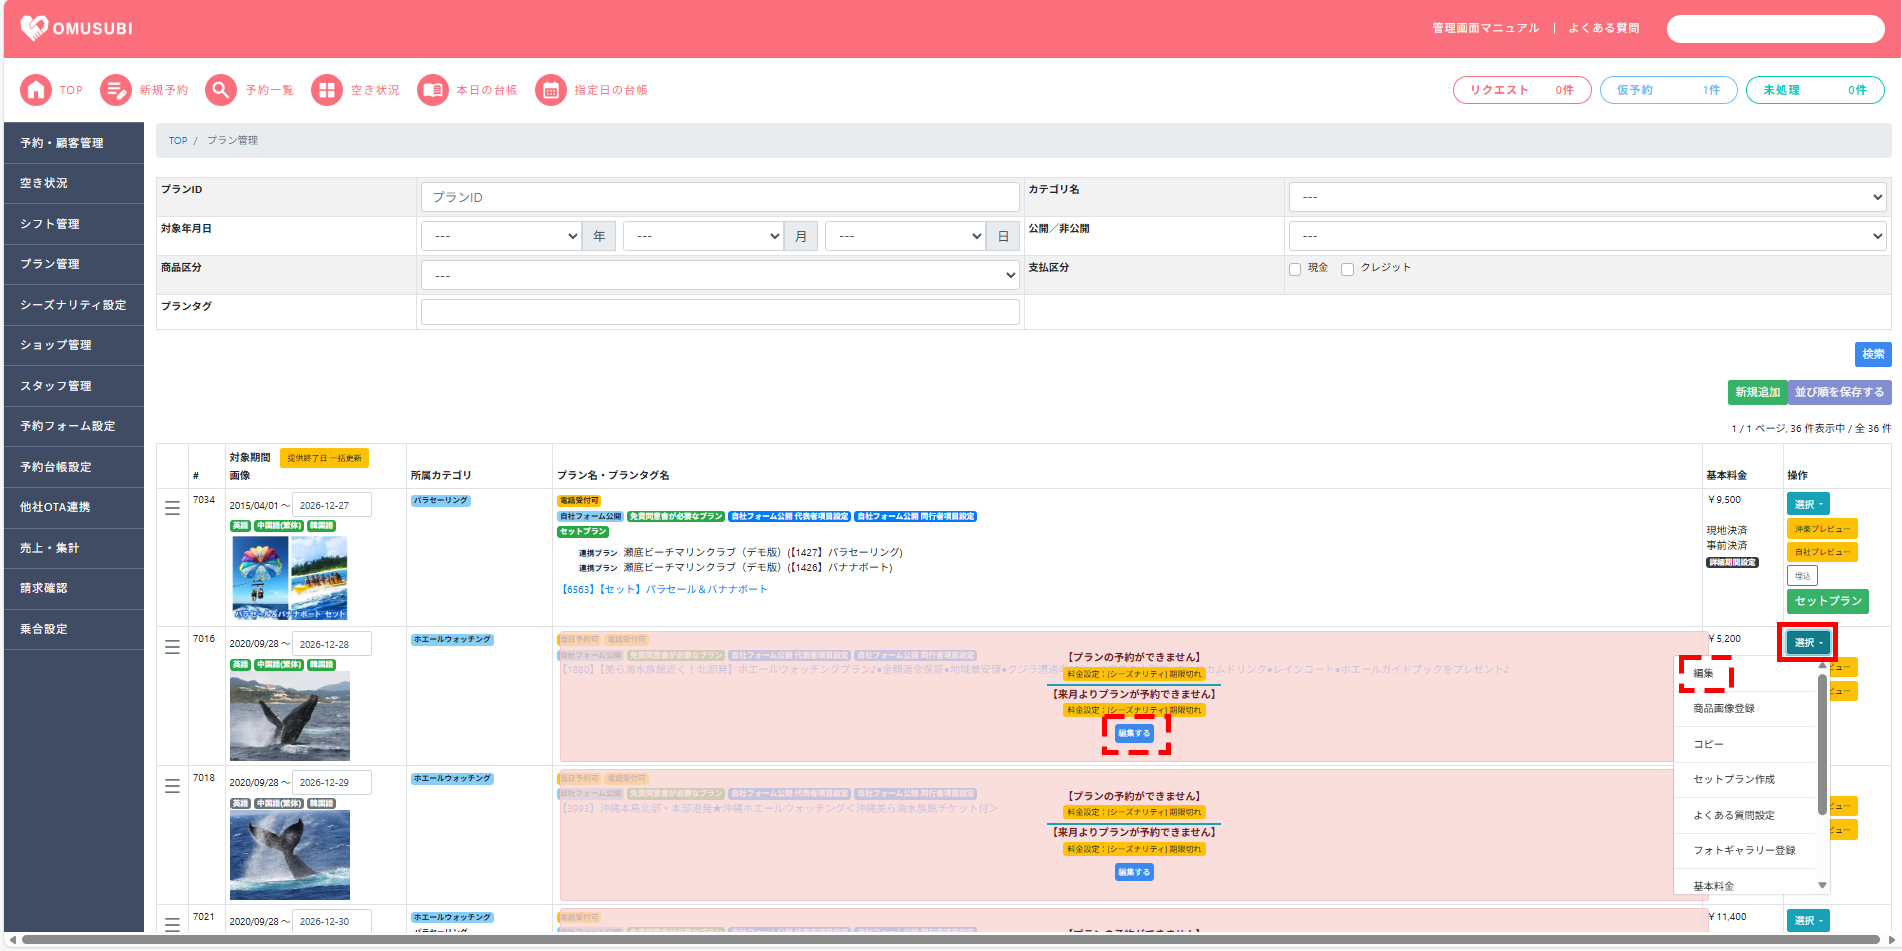Expand the 公開／非公開 dropdown
This screenshot has width=1902, height=951.
pos(1586,236)
